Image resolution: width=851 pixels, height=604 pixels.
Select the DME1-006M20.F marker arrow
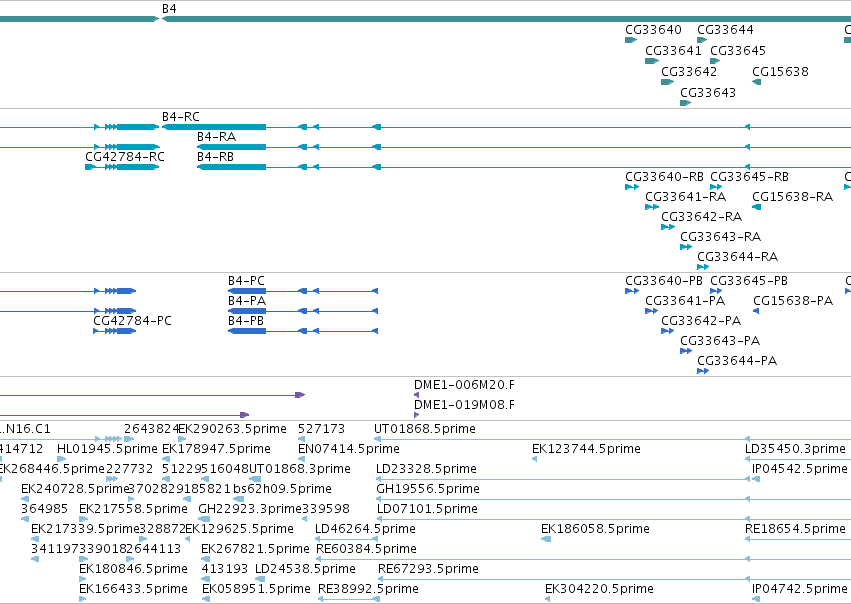click(416, 395)
